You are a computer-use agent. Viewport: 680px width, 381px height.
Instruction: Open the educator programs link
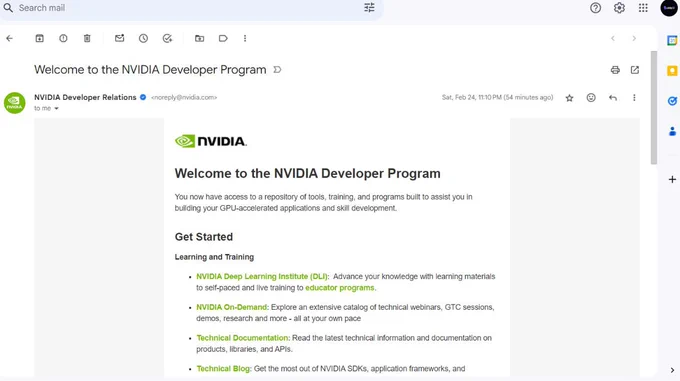point(340,288)
